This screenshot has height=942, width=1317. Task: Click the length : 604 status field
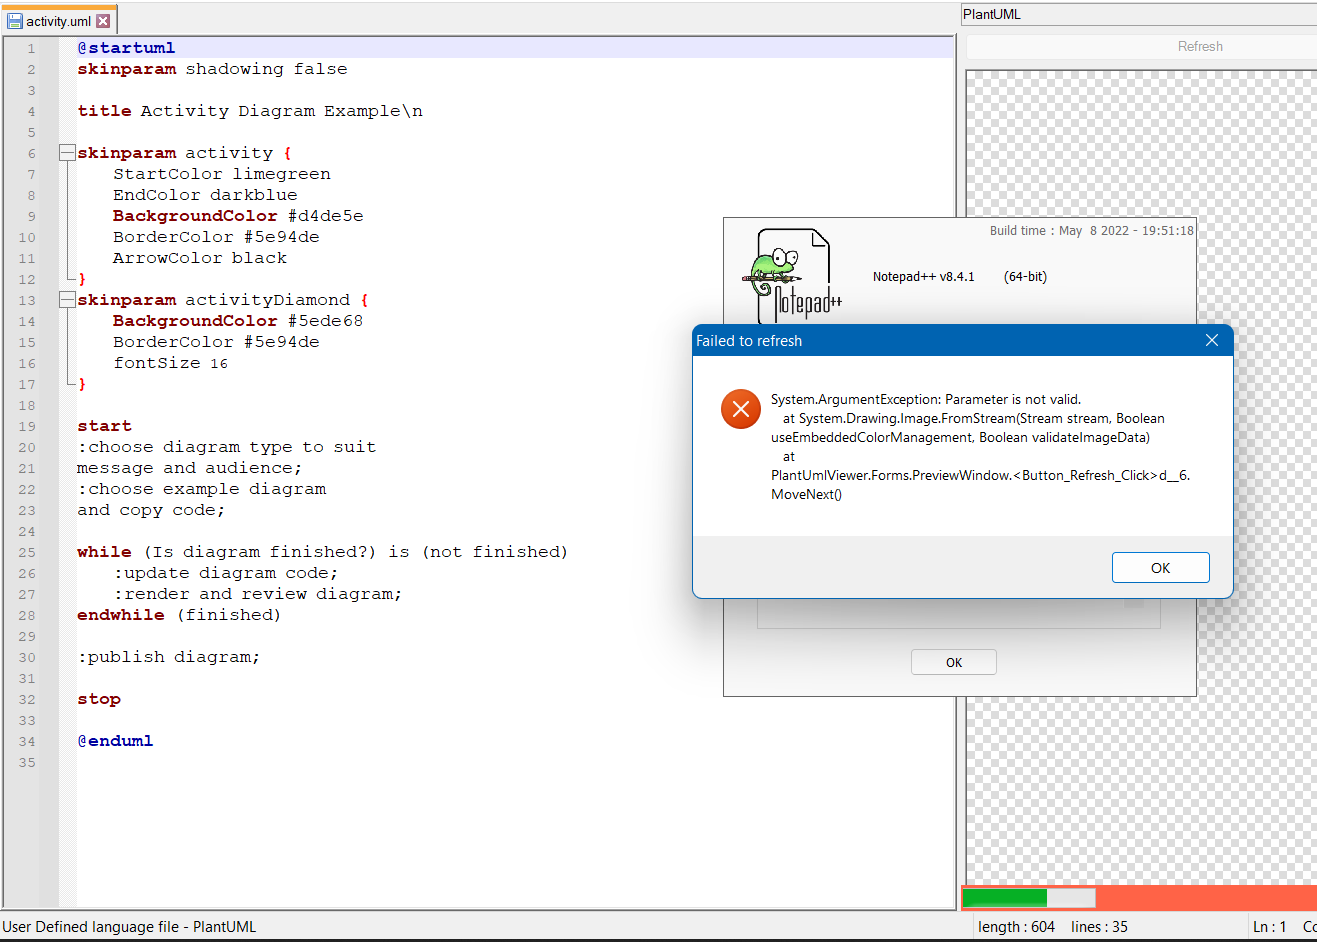pos(1016,927)
